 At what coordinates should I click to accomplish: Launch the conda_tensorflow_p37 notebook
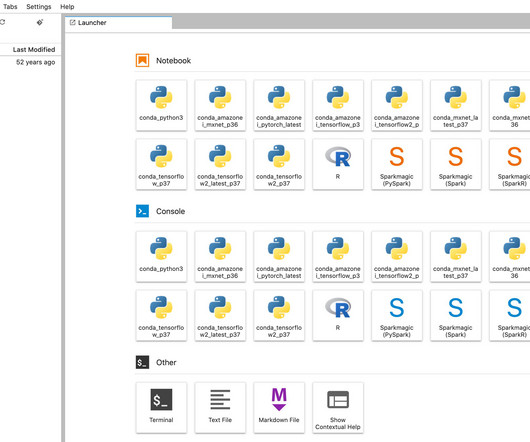(161, 164)
